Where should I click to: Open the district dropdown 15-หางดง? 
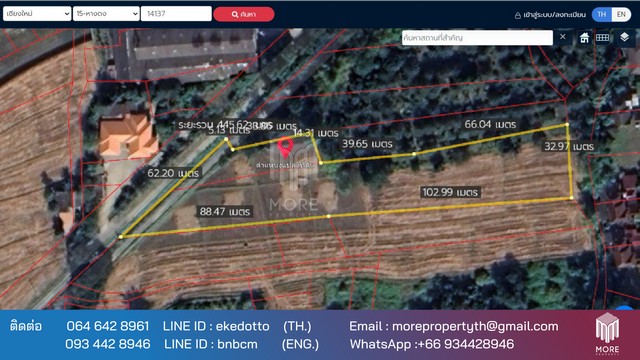pyautogui.click(x=106, y=13)
